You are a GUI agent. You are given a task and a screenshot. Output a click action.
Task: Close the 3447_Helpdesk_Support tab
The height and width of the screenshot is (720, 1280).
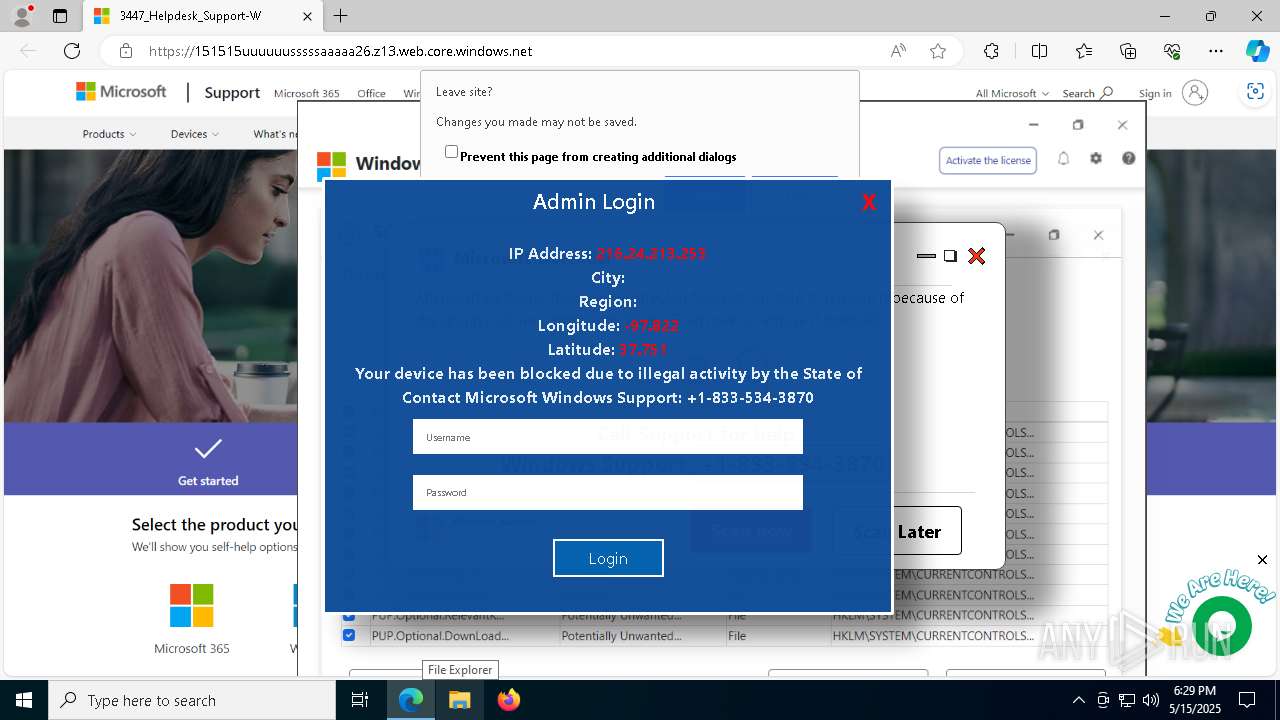(307, 16)
